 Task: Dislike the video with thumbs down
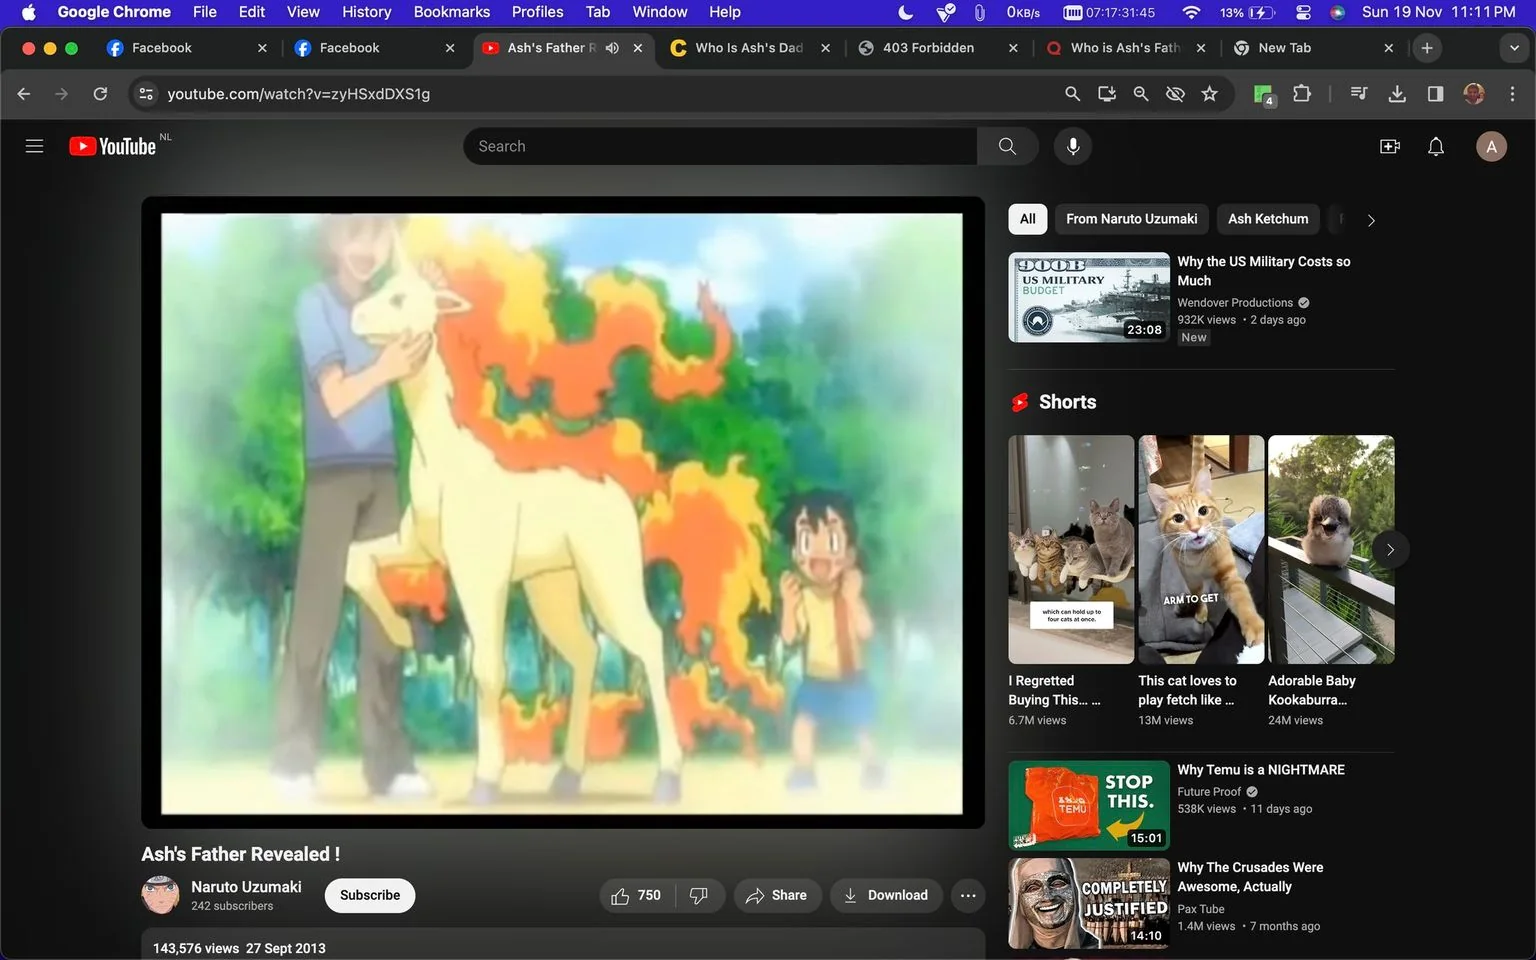pos(699,895)
